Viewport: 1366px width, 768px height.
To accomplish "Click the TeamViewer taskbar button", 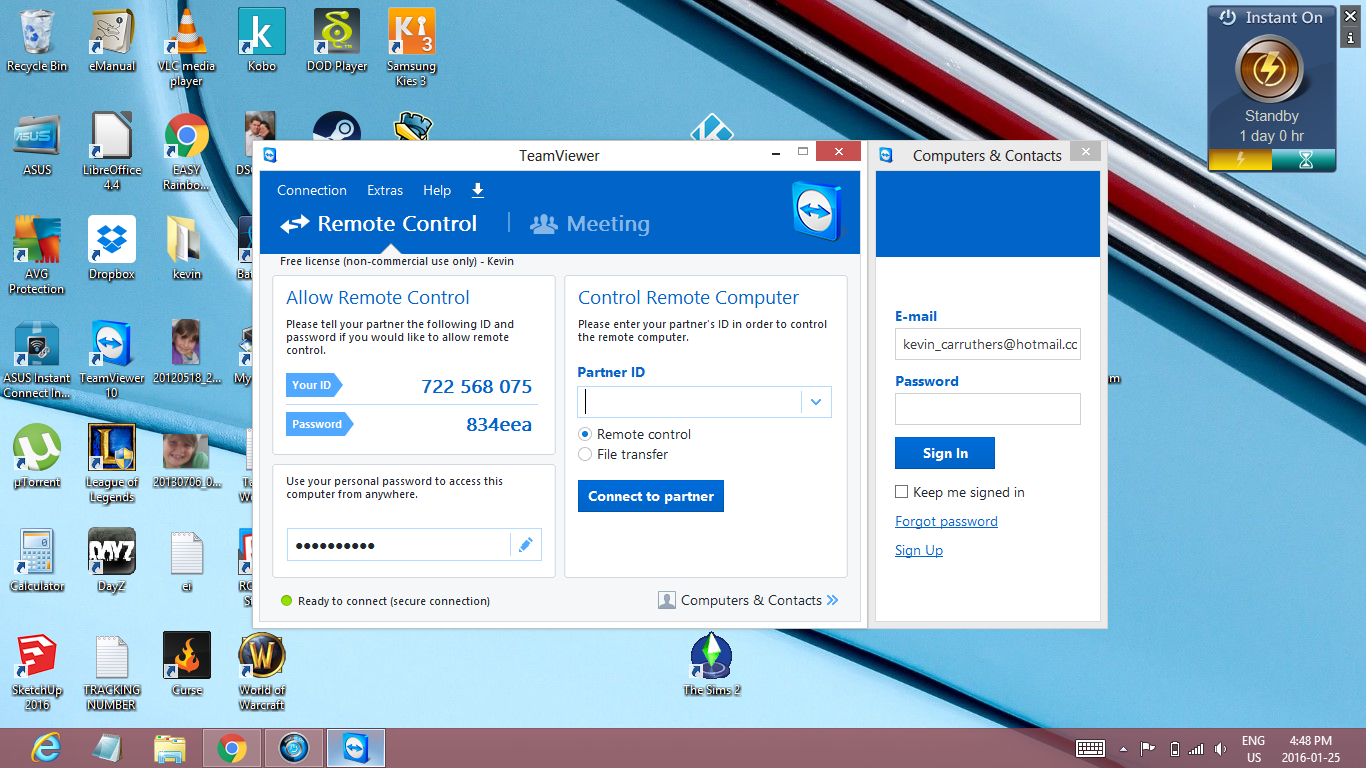I will 356,748.
